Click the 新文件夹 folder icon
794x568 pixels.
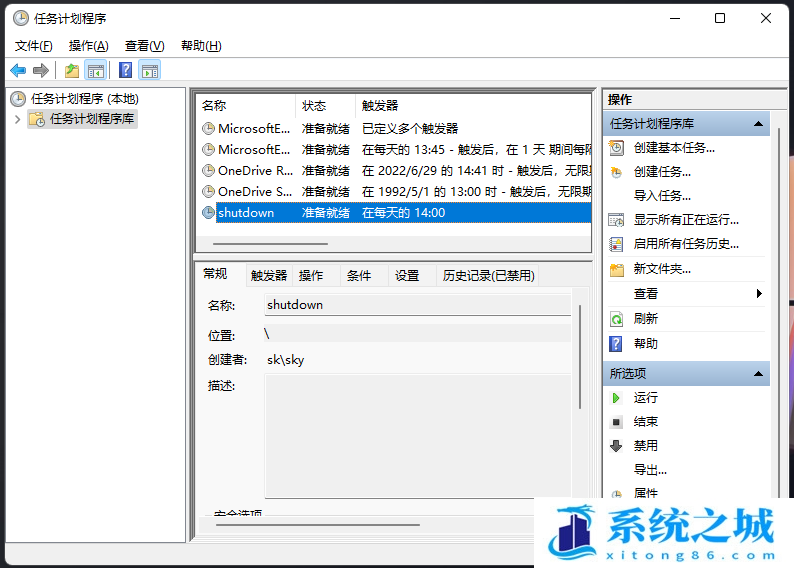616,269
